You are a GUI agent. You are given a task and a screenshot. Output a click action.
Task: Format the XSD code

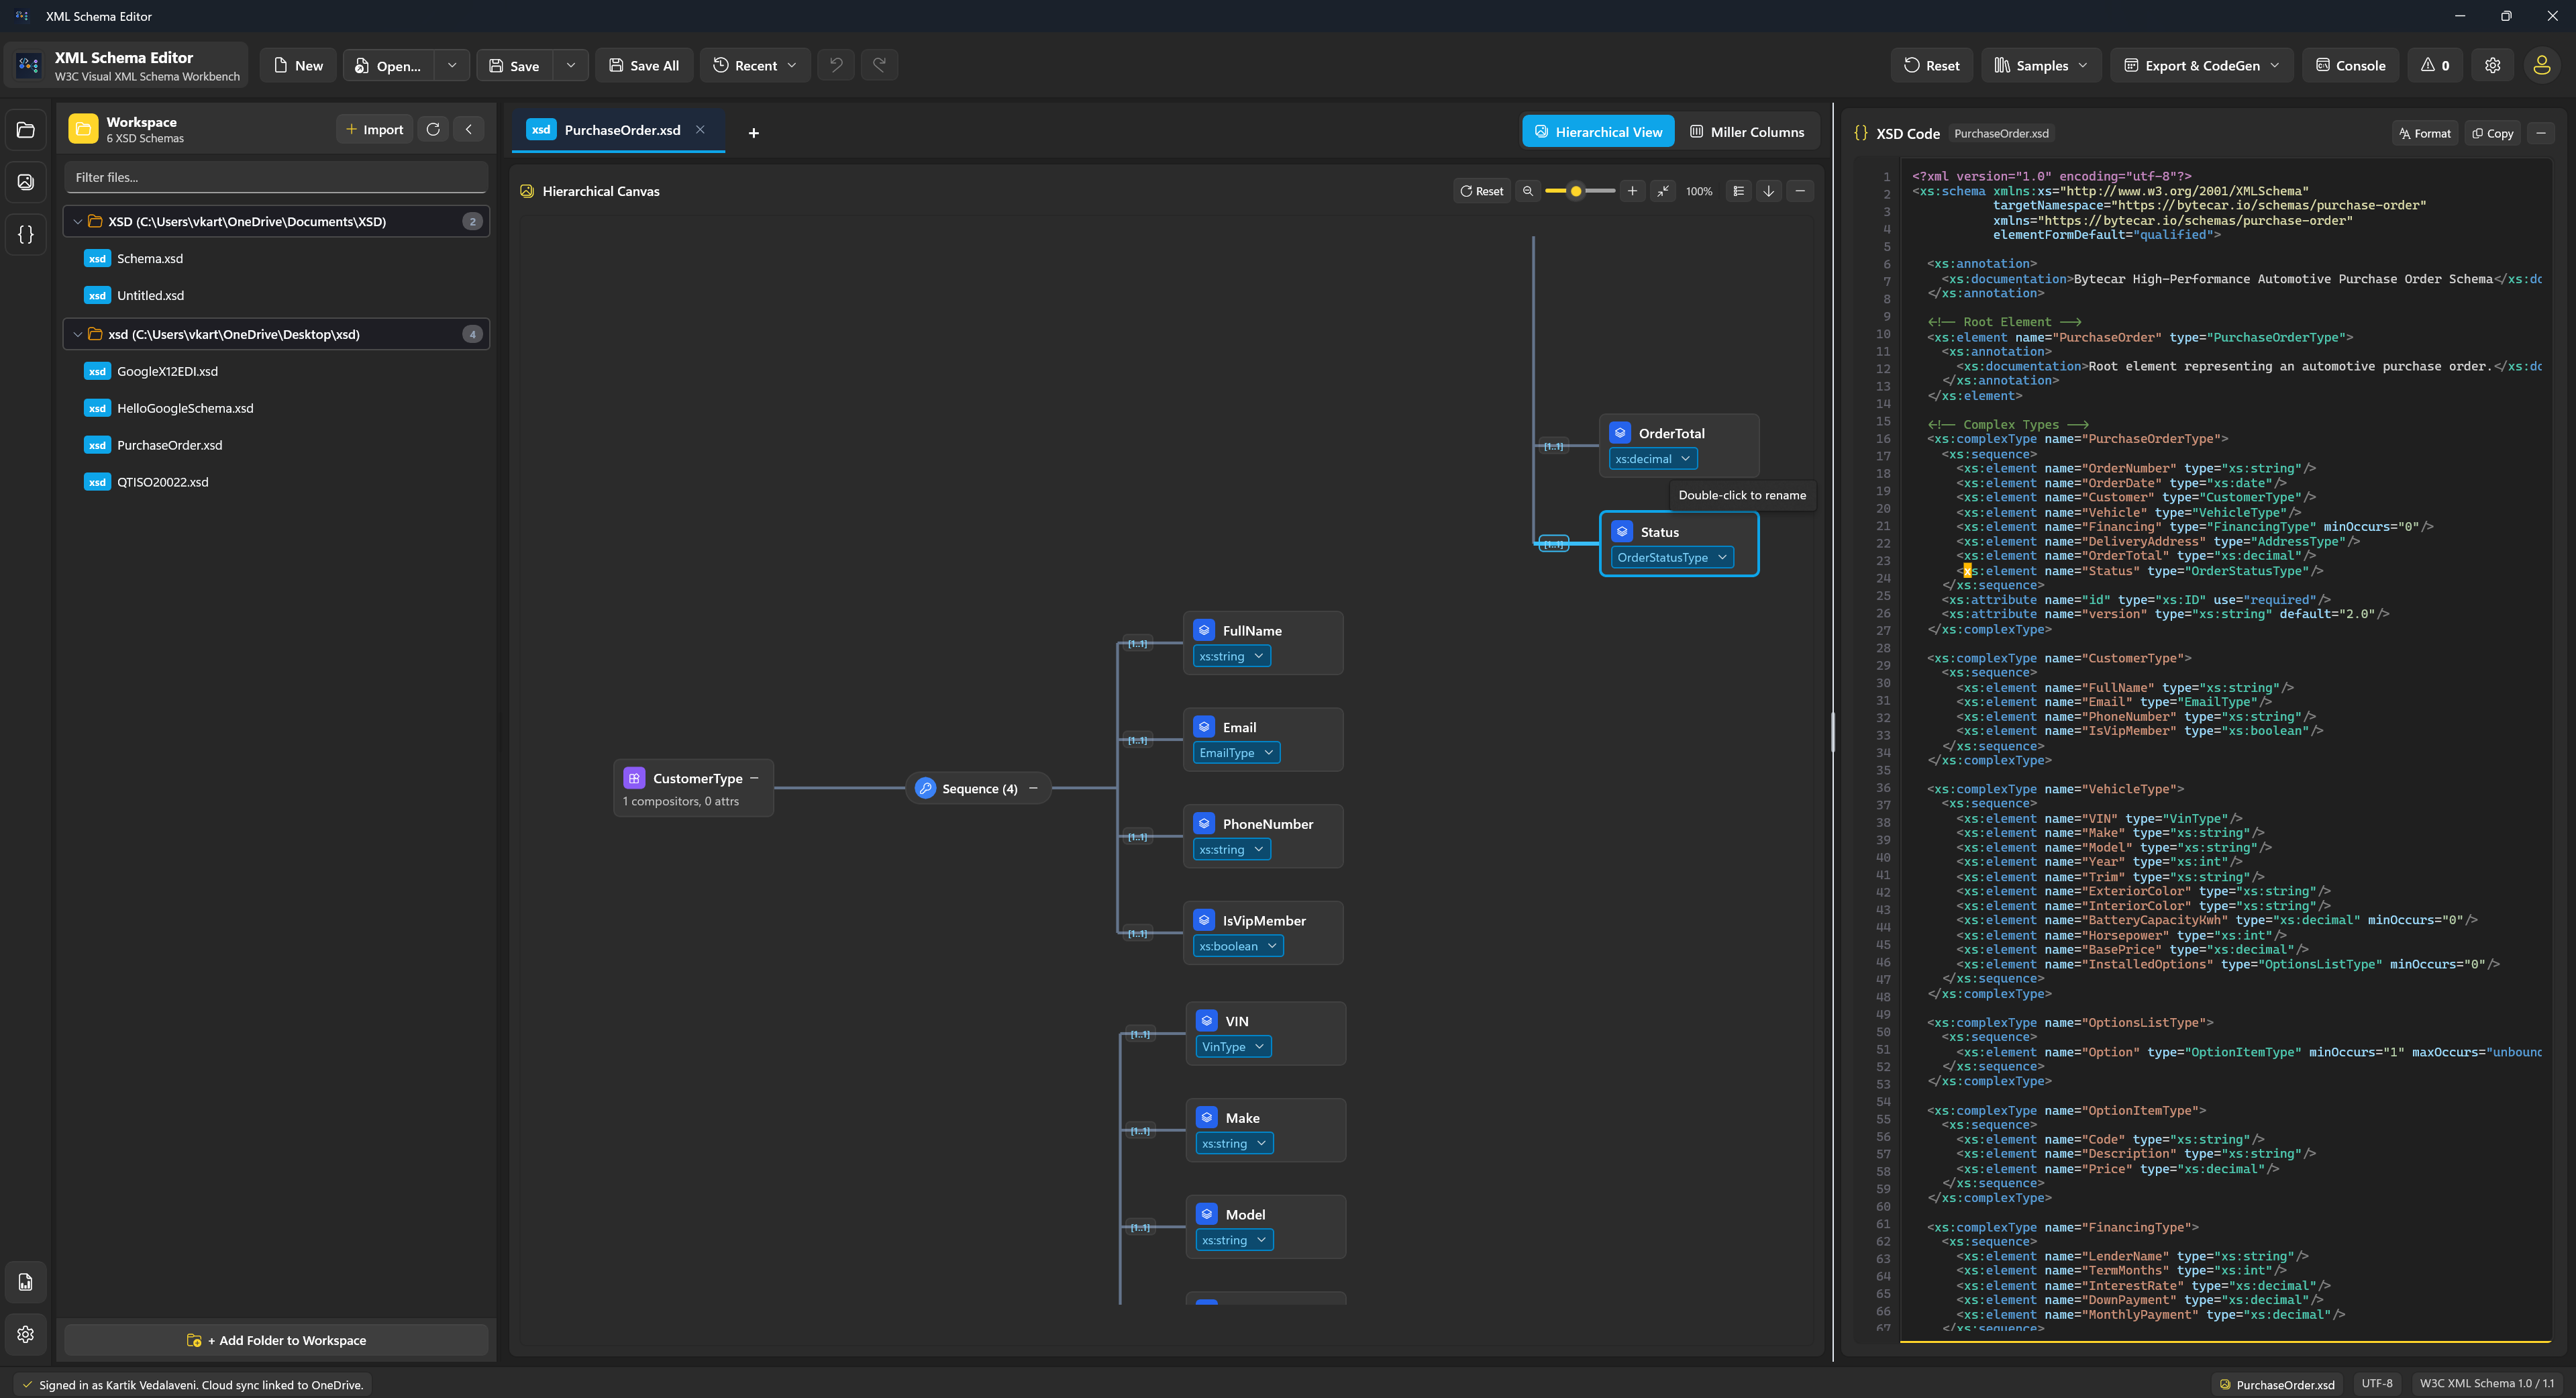(x=2425, y=133)
